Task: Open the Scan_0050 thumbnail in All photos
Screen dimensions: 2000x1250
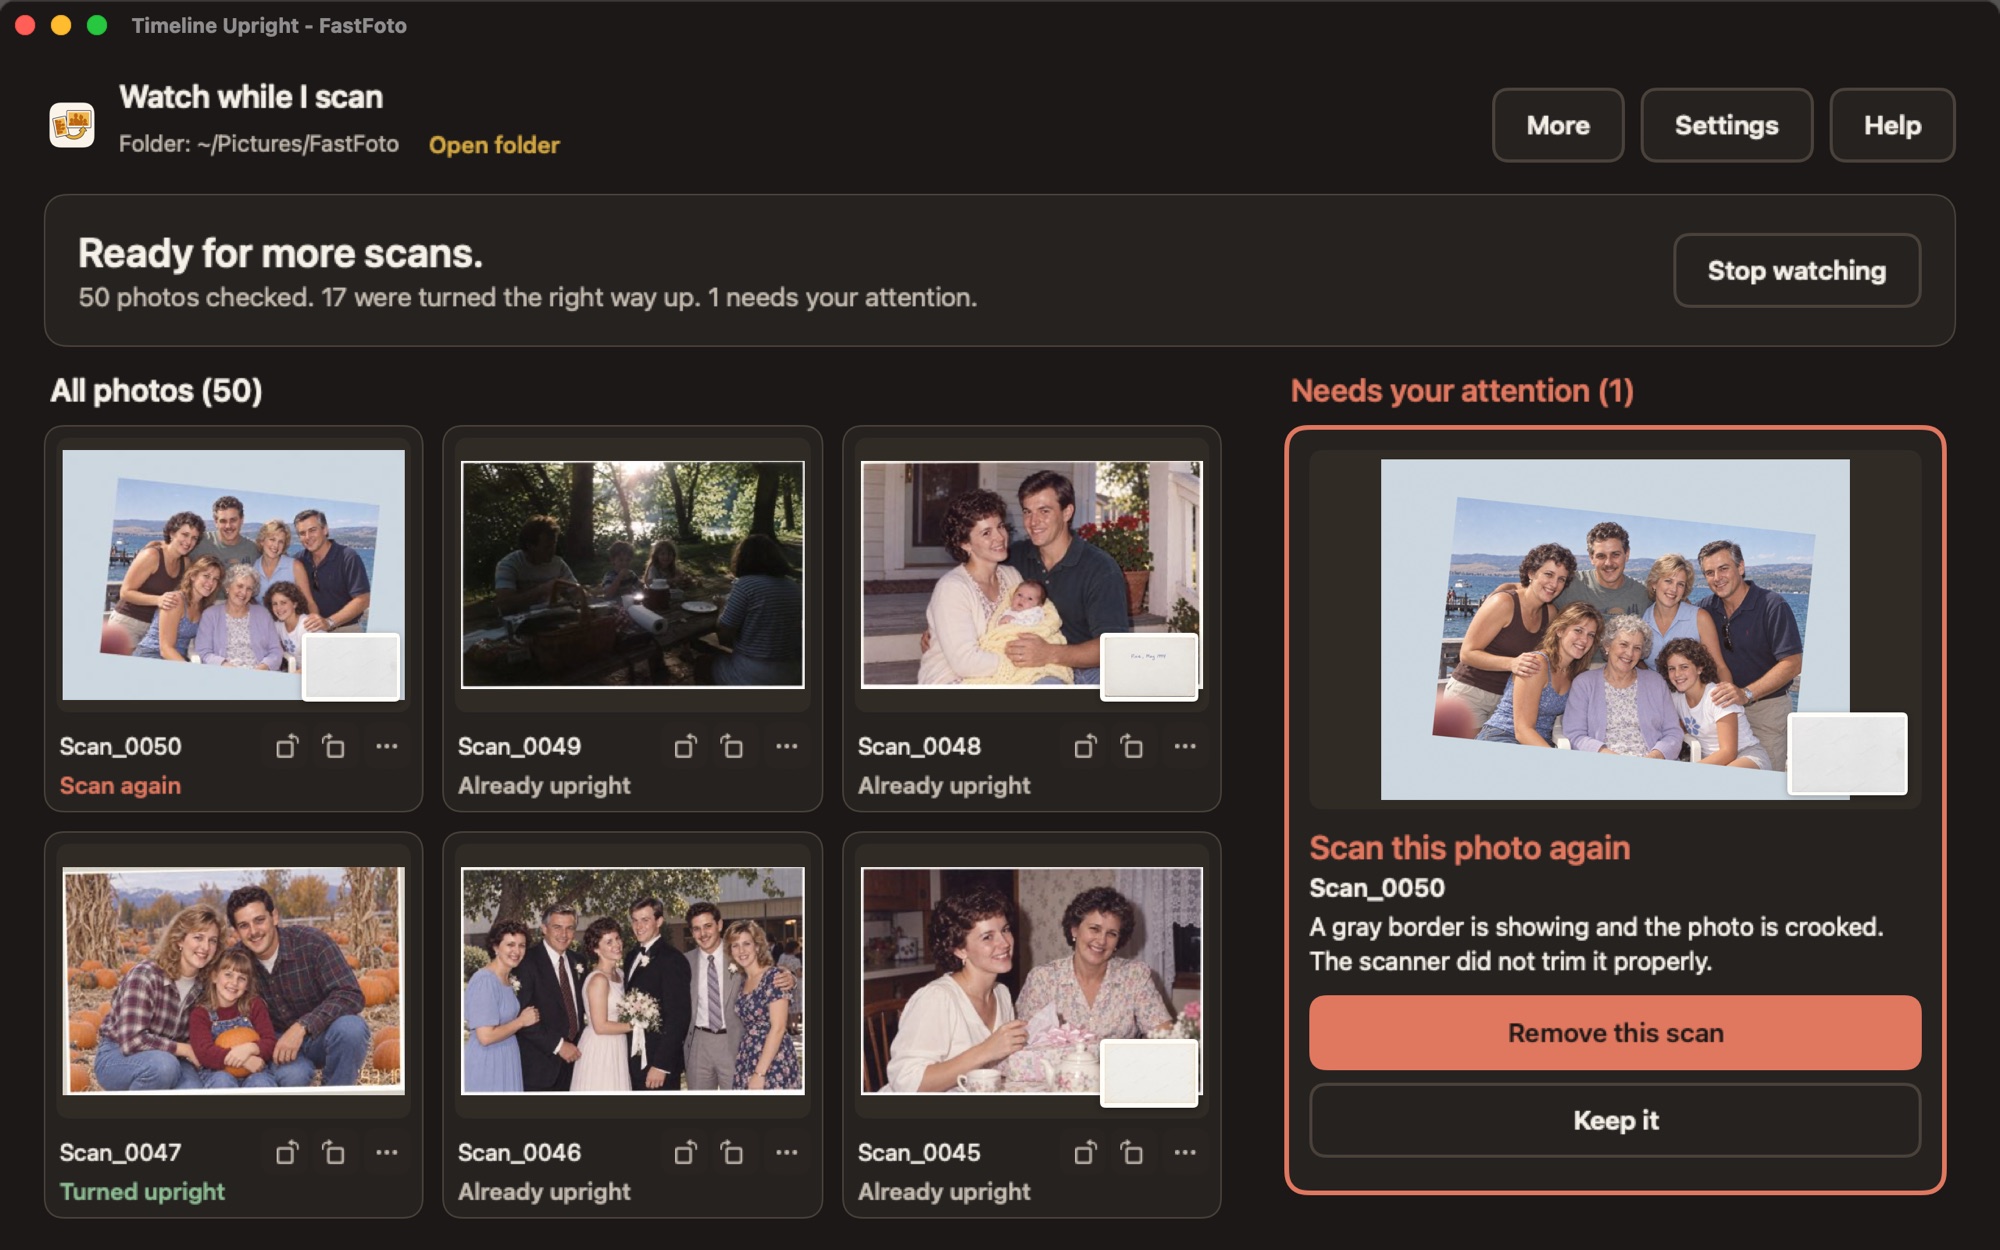Action: [233, 574]
